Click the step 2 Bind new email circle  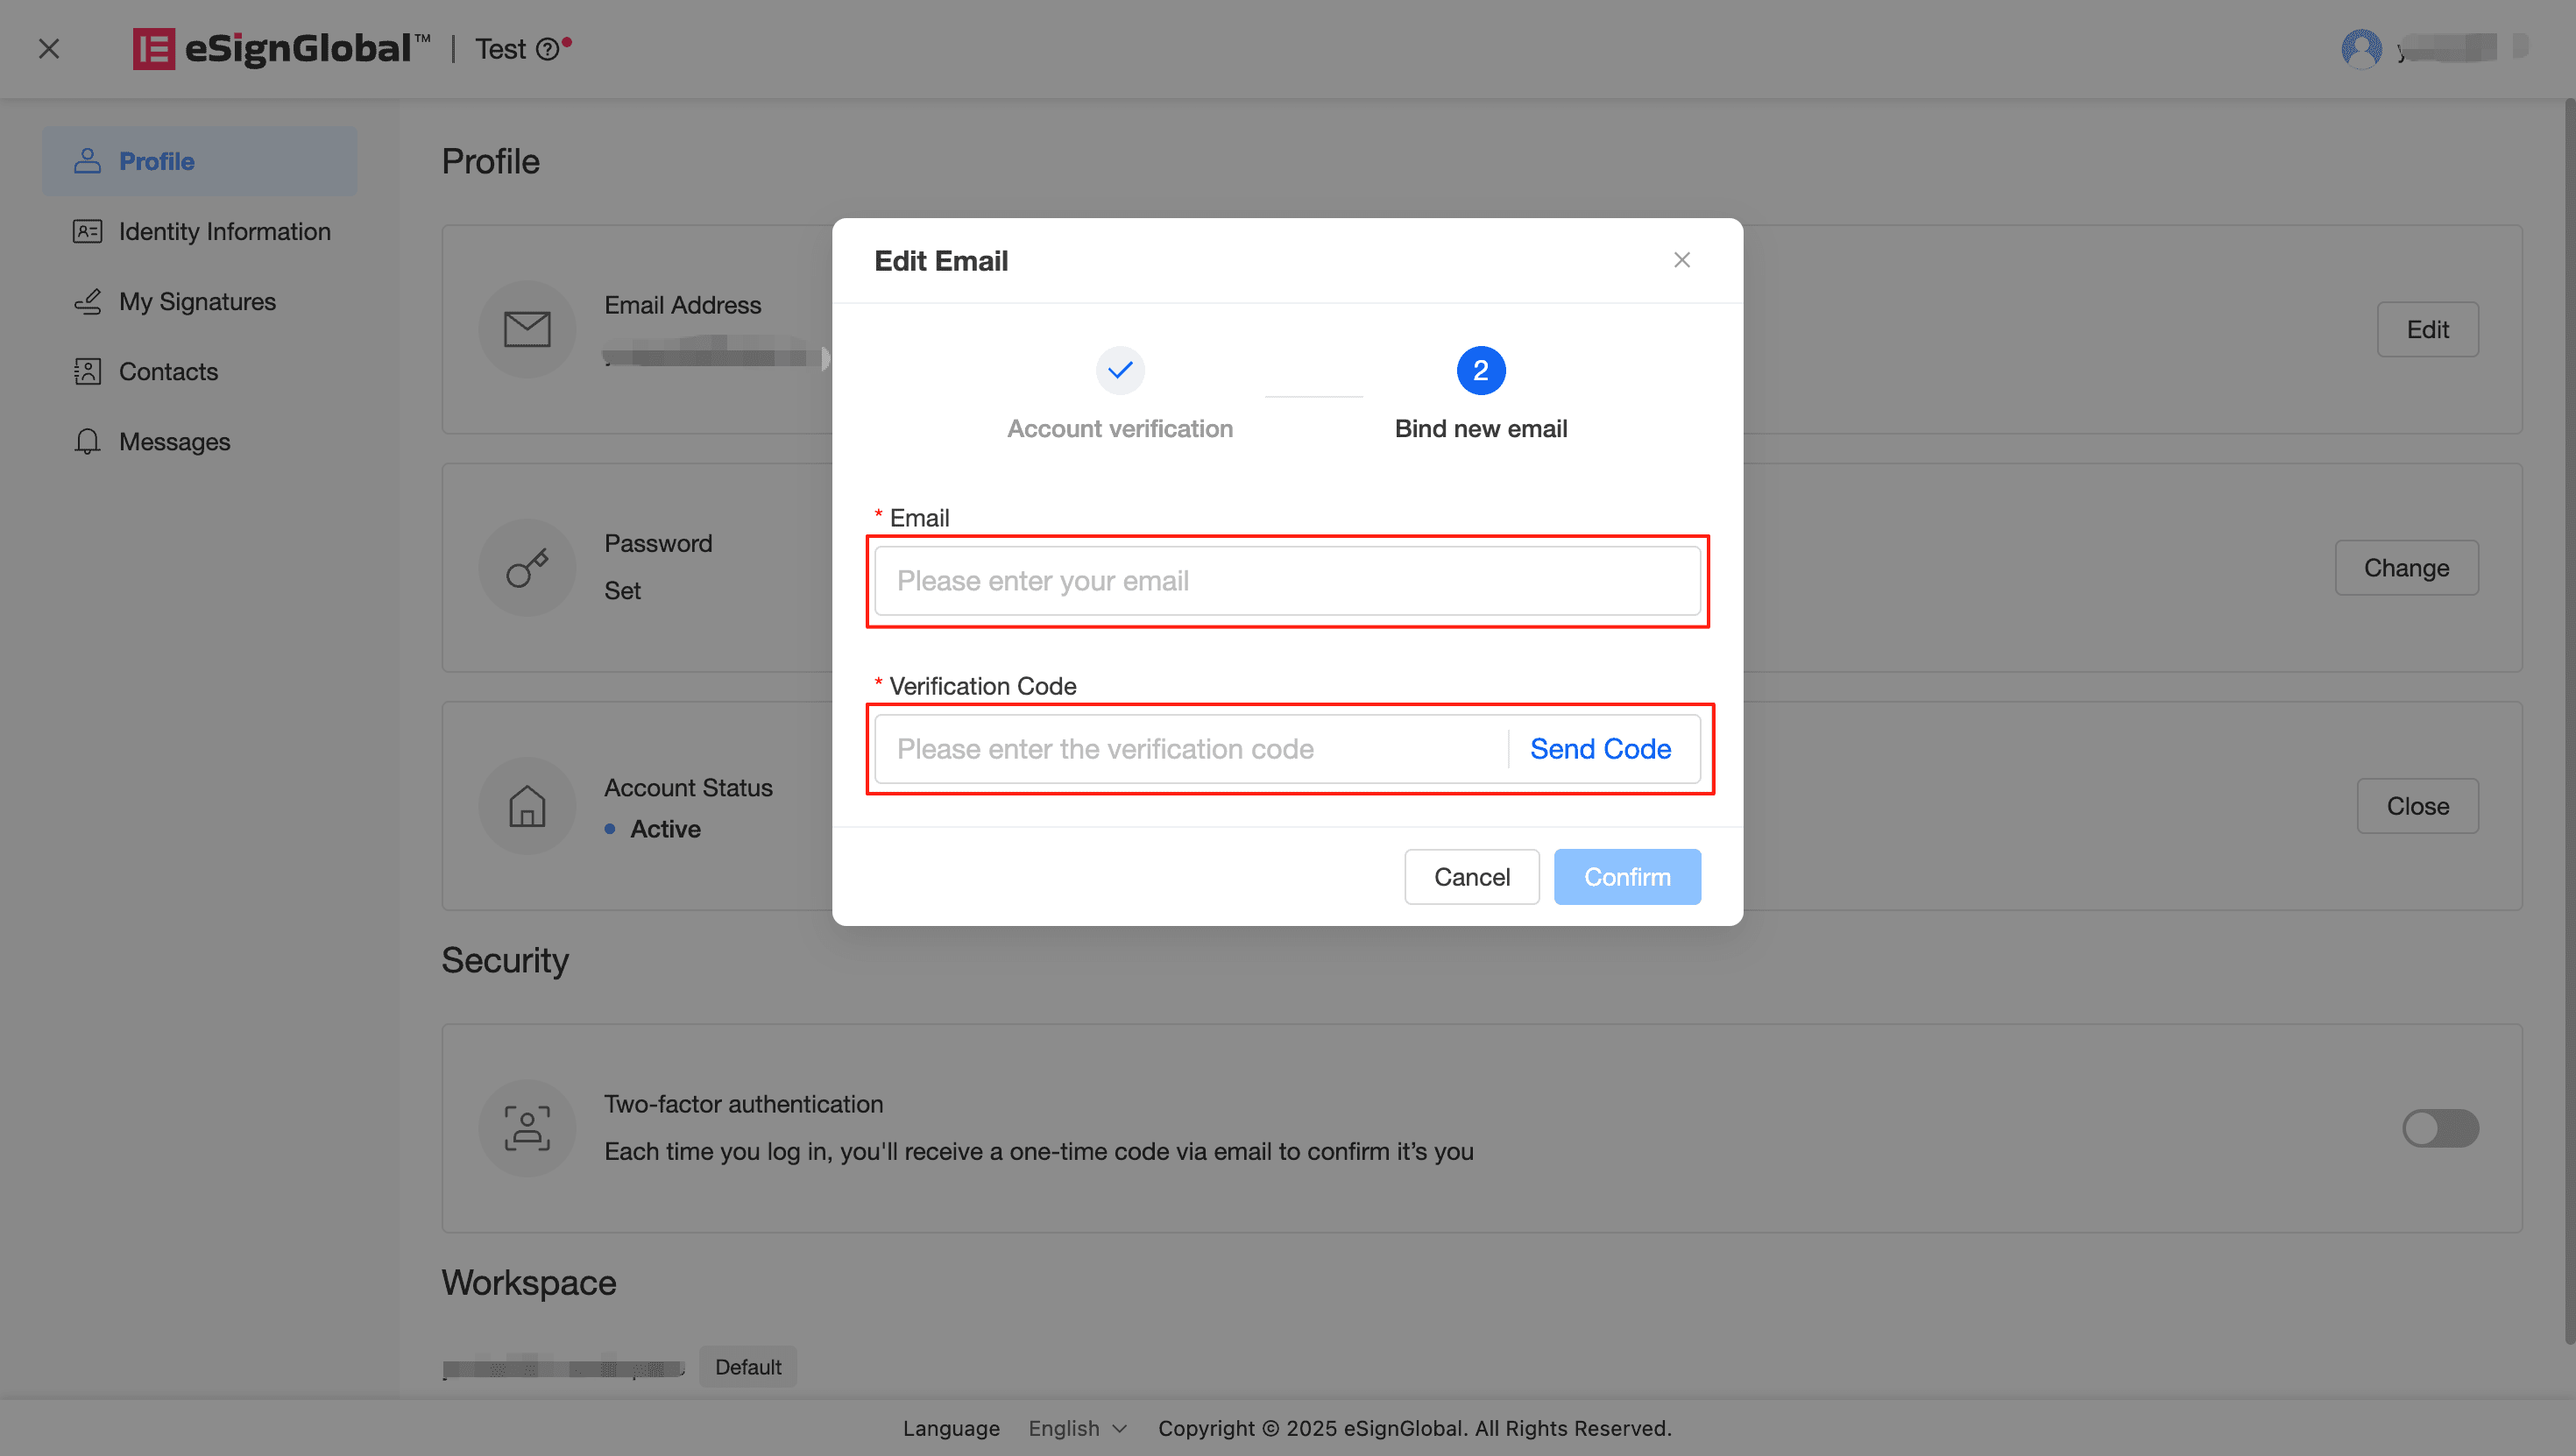coord(1480,371)
